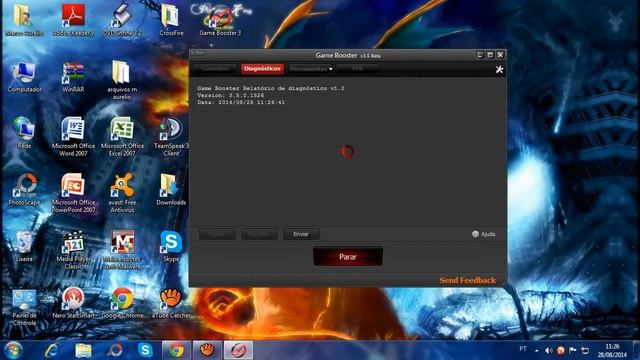Viewport: 640px width, 360px height.
Task: Launch WinRAR from the desktop
Action: (x=73, y=78)
